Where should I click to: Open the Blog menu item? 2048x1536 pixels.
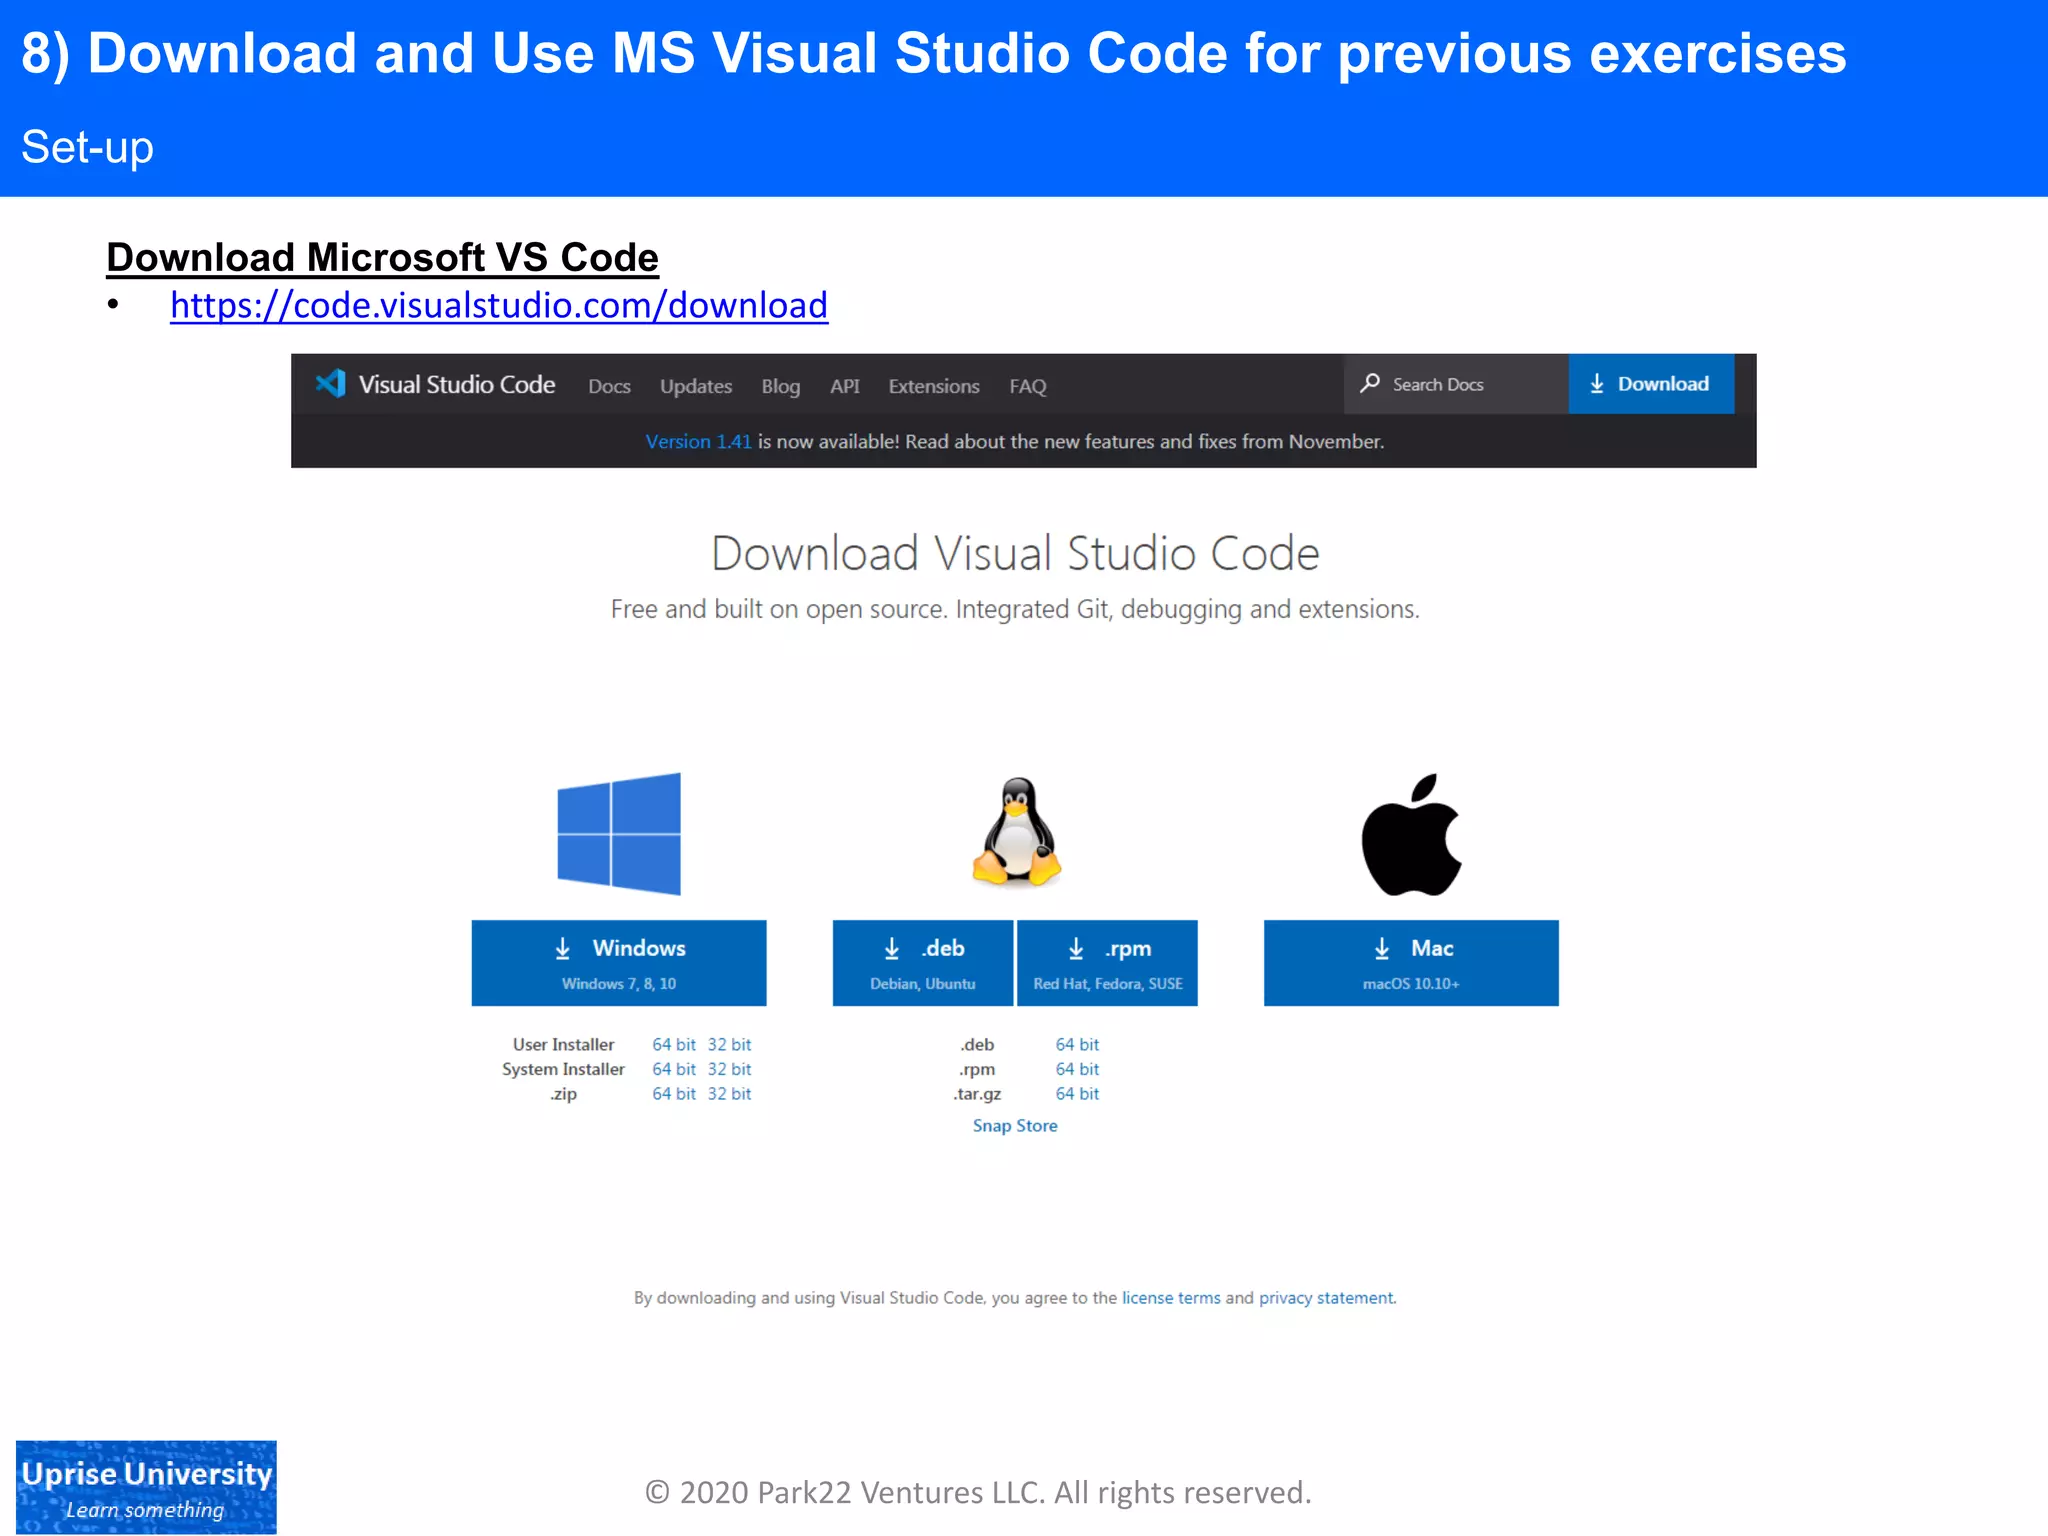coord(780,386)
